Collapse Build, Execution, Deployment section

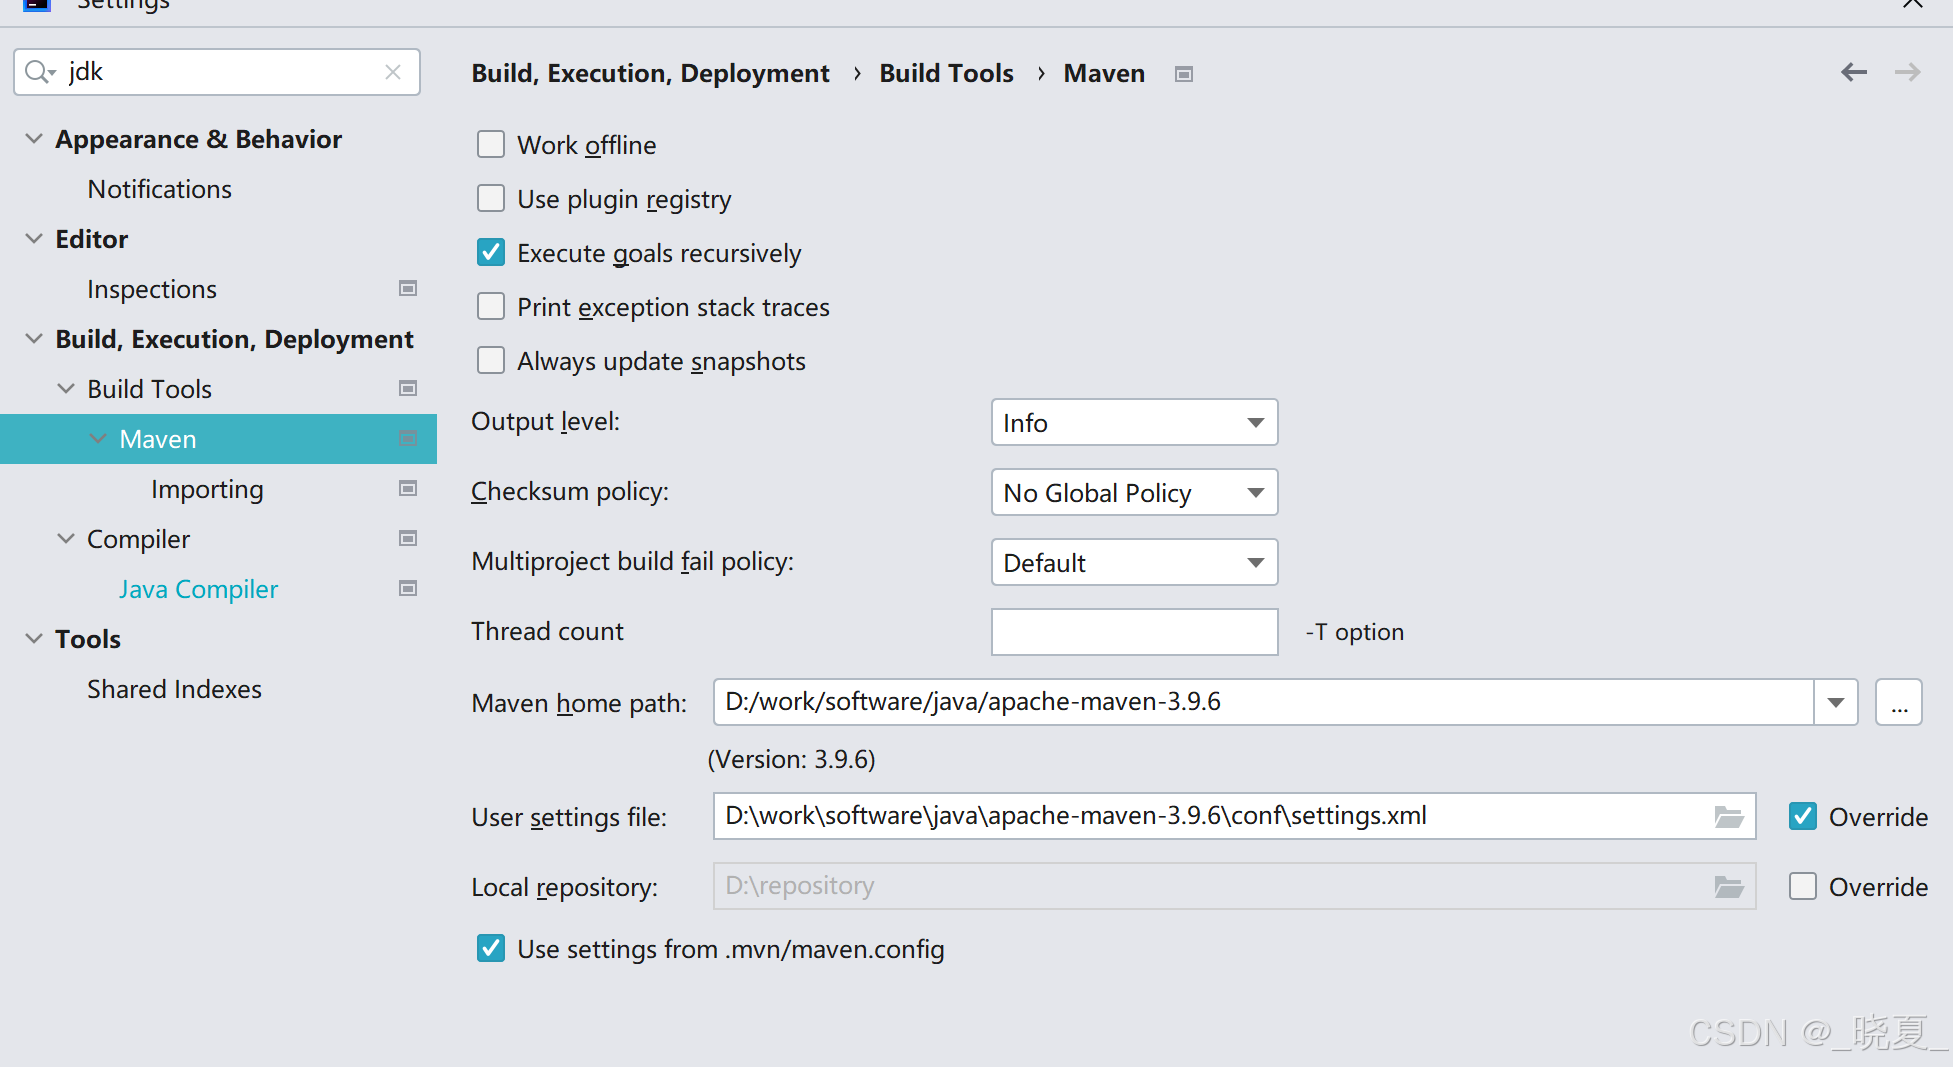pyautogui.click(x=34, y=339)
